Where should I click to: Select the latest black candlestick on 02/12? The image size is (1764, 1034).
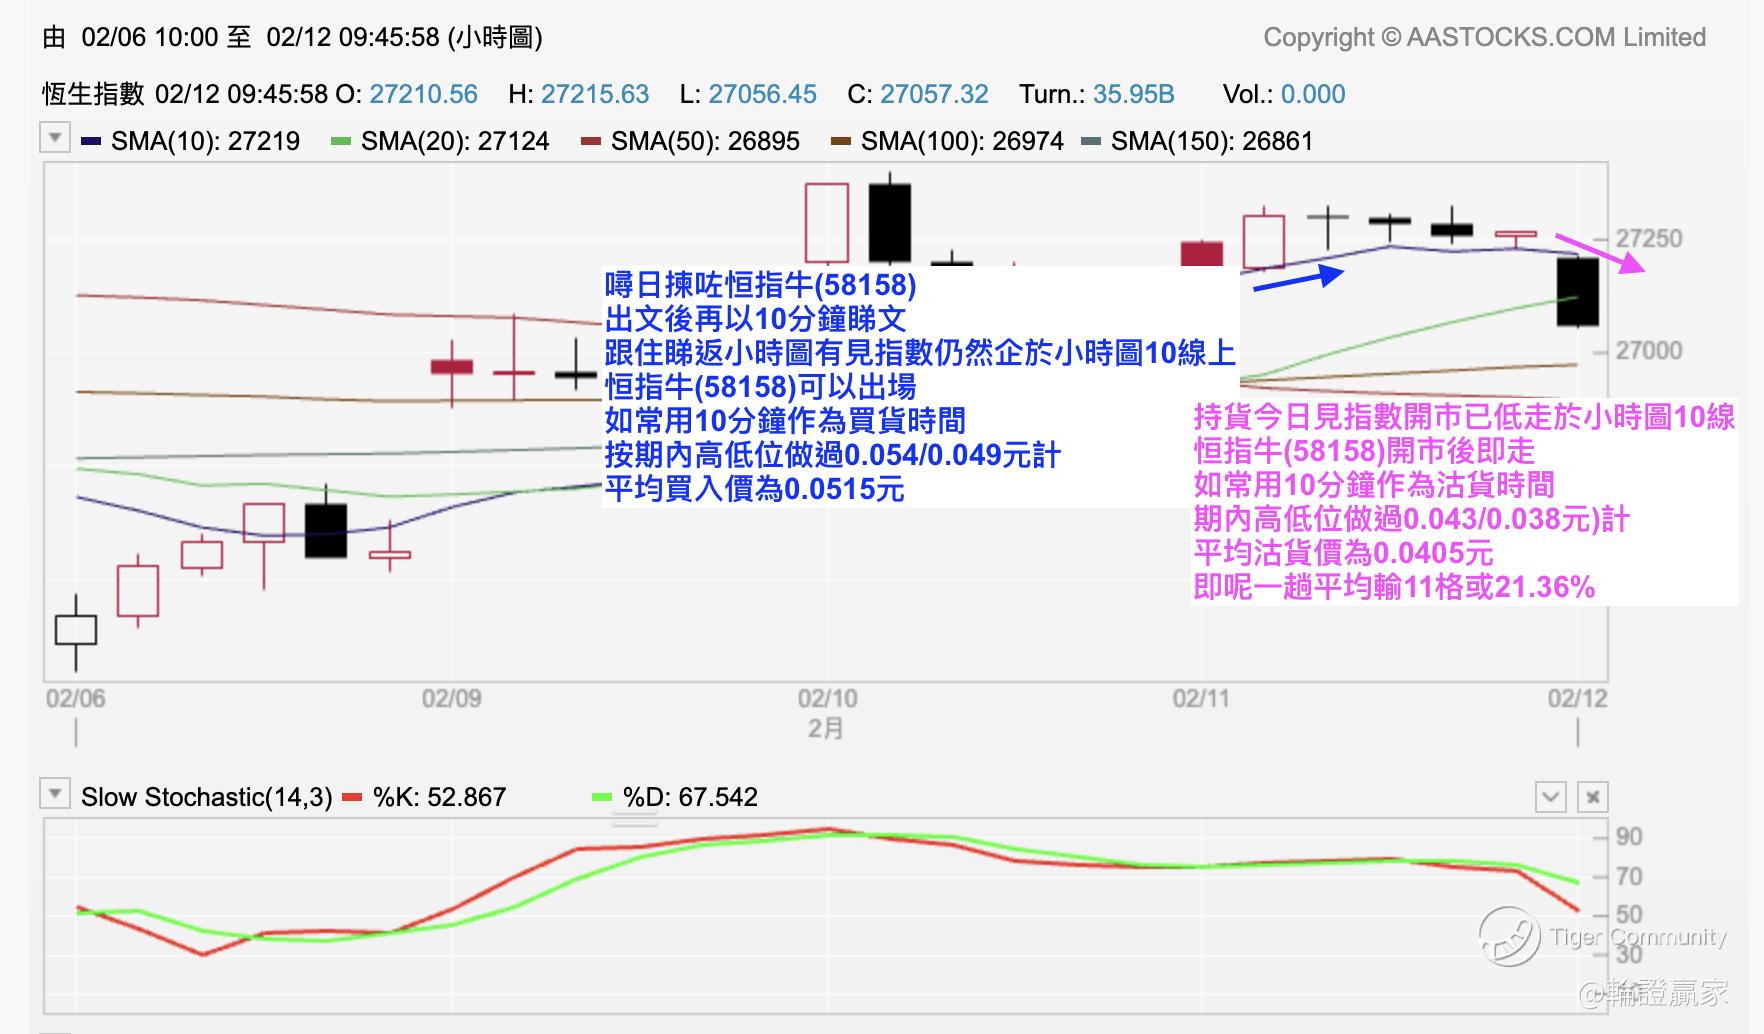[1578, 292]
